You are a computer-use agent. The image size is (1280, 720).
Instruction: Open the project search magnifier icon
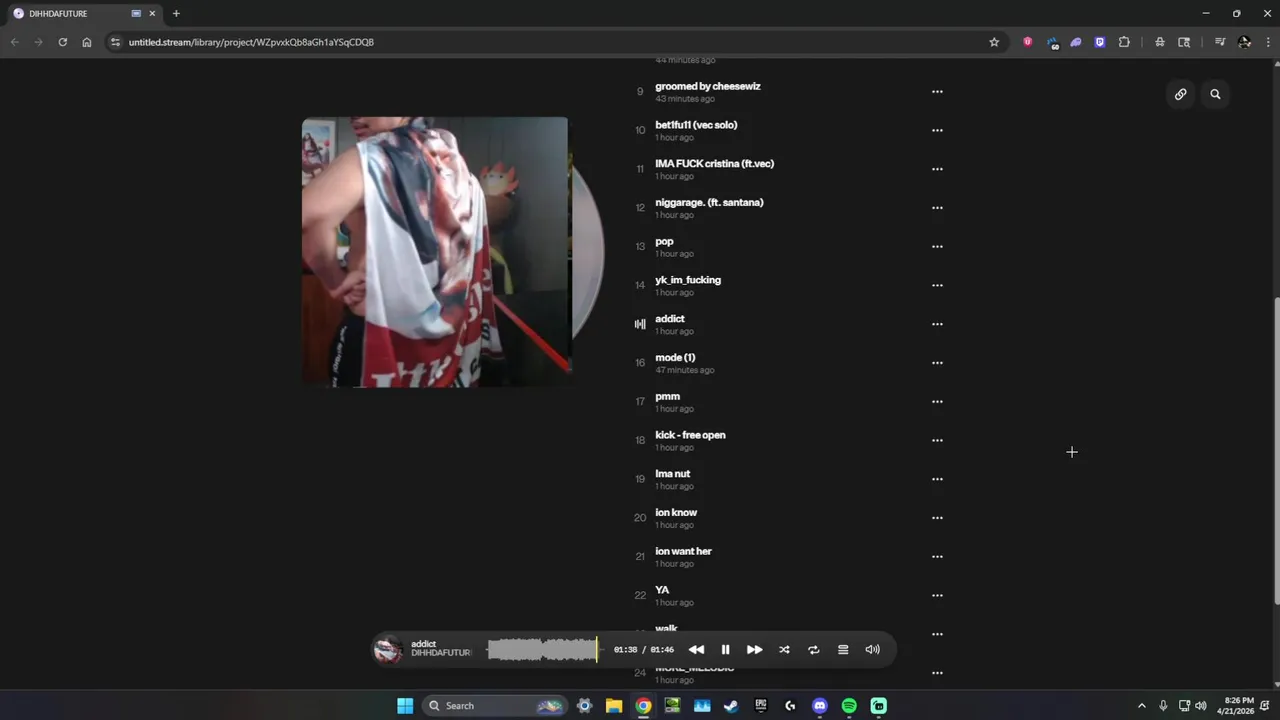tap(1215, 94)
